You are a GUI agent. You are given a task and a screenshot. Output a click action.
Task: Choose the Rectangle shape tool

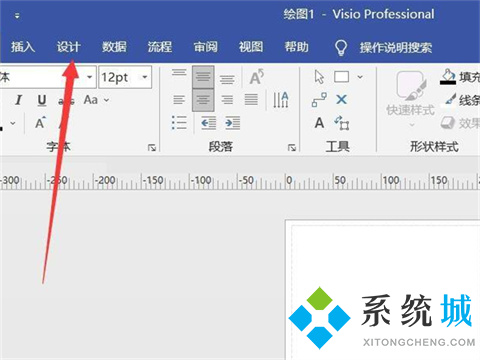click(342, 77)
